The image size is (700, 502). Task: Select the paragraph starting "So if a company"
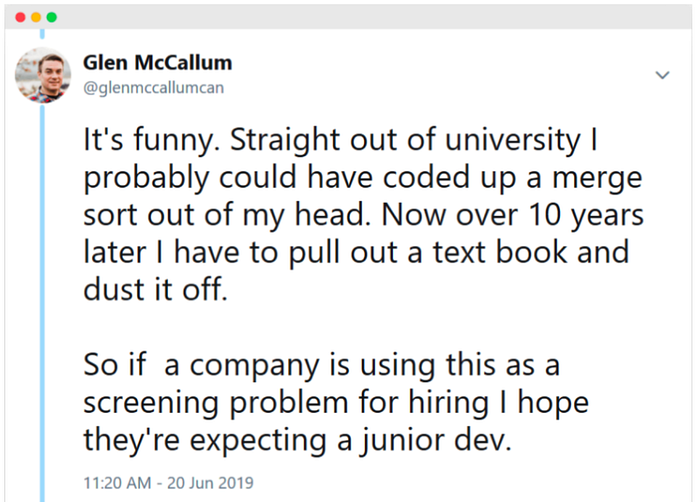(336, 402)
